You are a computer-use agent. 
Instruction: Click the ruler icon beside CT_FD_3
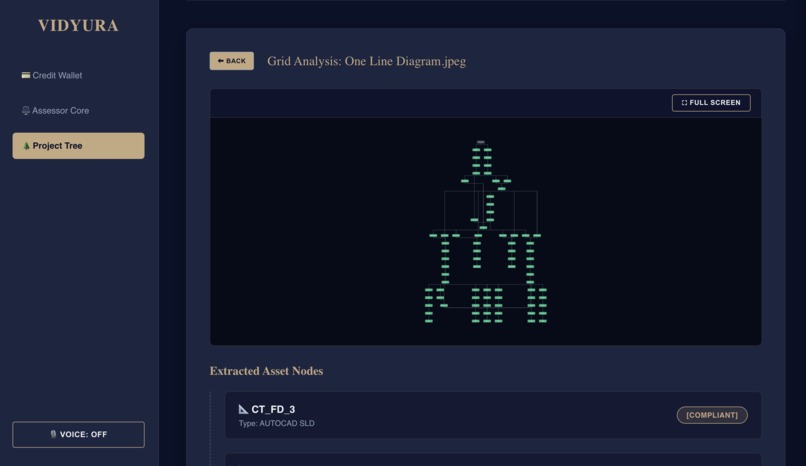pyautogui.click(x=243, y=409)
